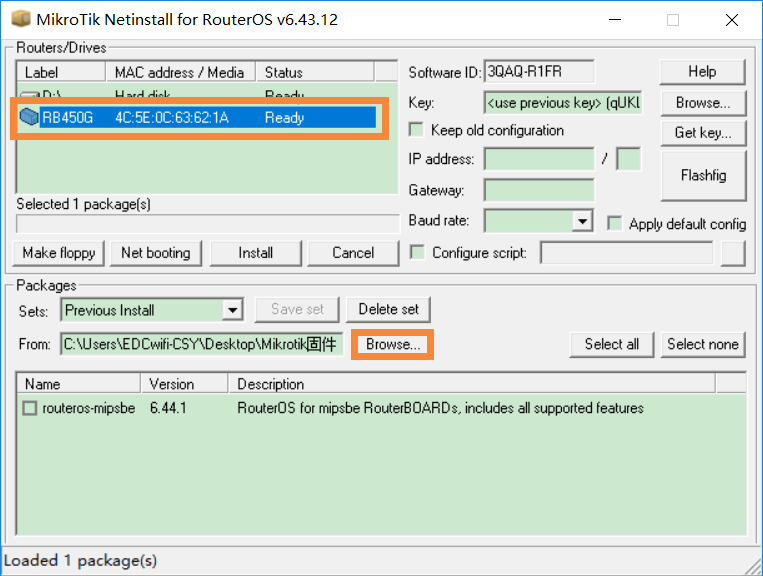The image size is (763, 576).
Task: Close the Netinstall window
Action: click(731, 20)
